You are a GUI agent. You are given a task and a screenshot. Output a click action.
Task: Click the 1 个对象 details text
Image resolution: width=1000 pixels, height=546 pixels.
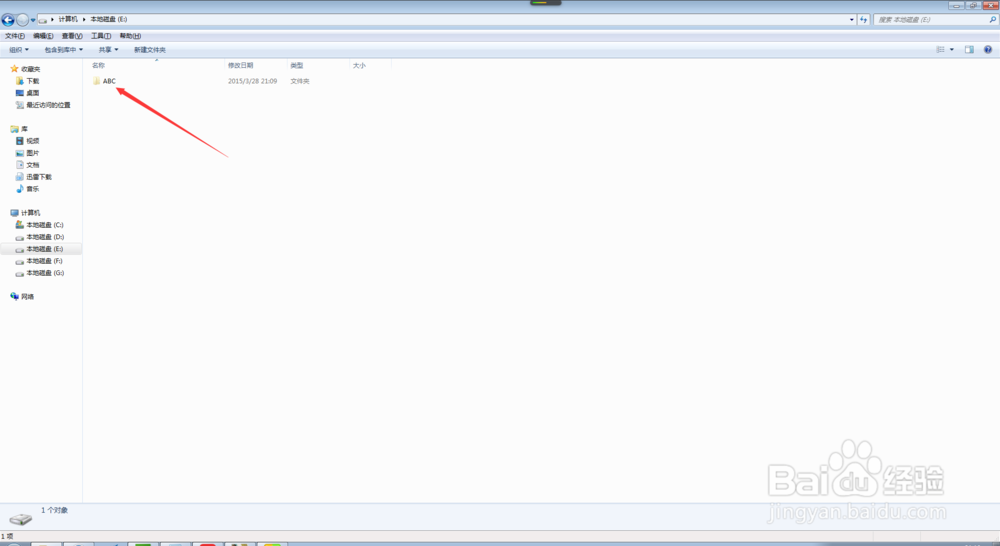point(54,510)
